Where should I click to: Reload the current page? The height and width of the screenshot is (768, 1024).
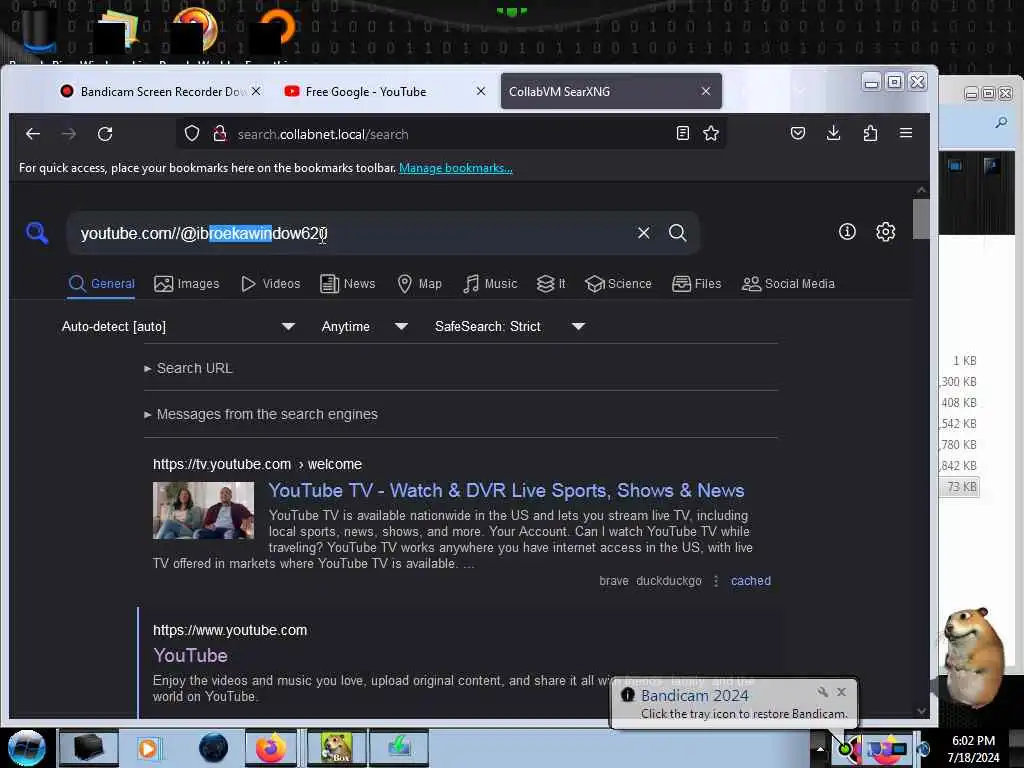coord(105,134)
